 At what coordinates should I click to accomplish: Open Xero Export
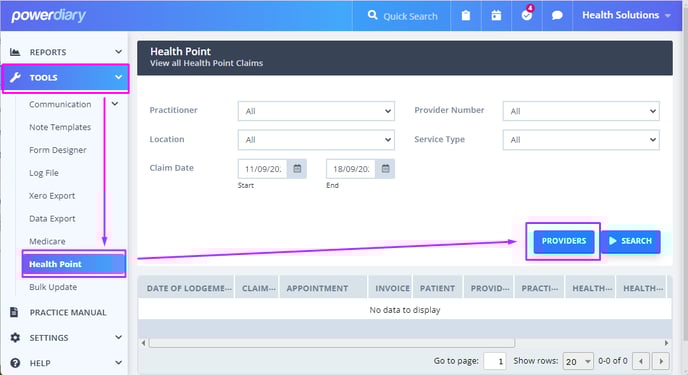[x=52, y=196]
